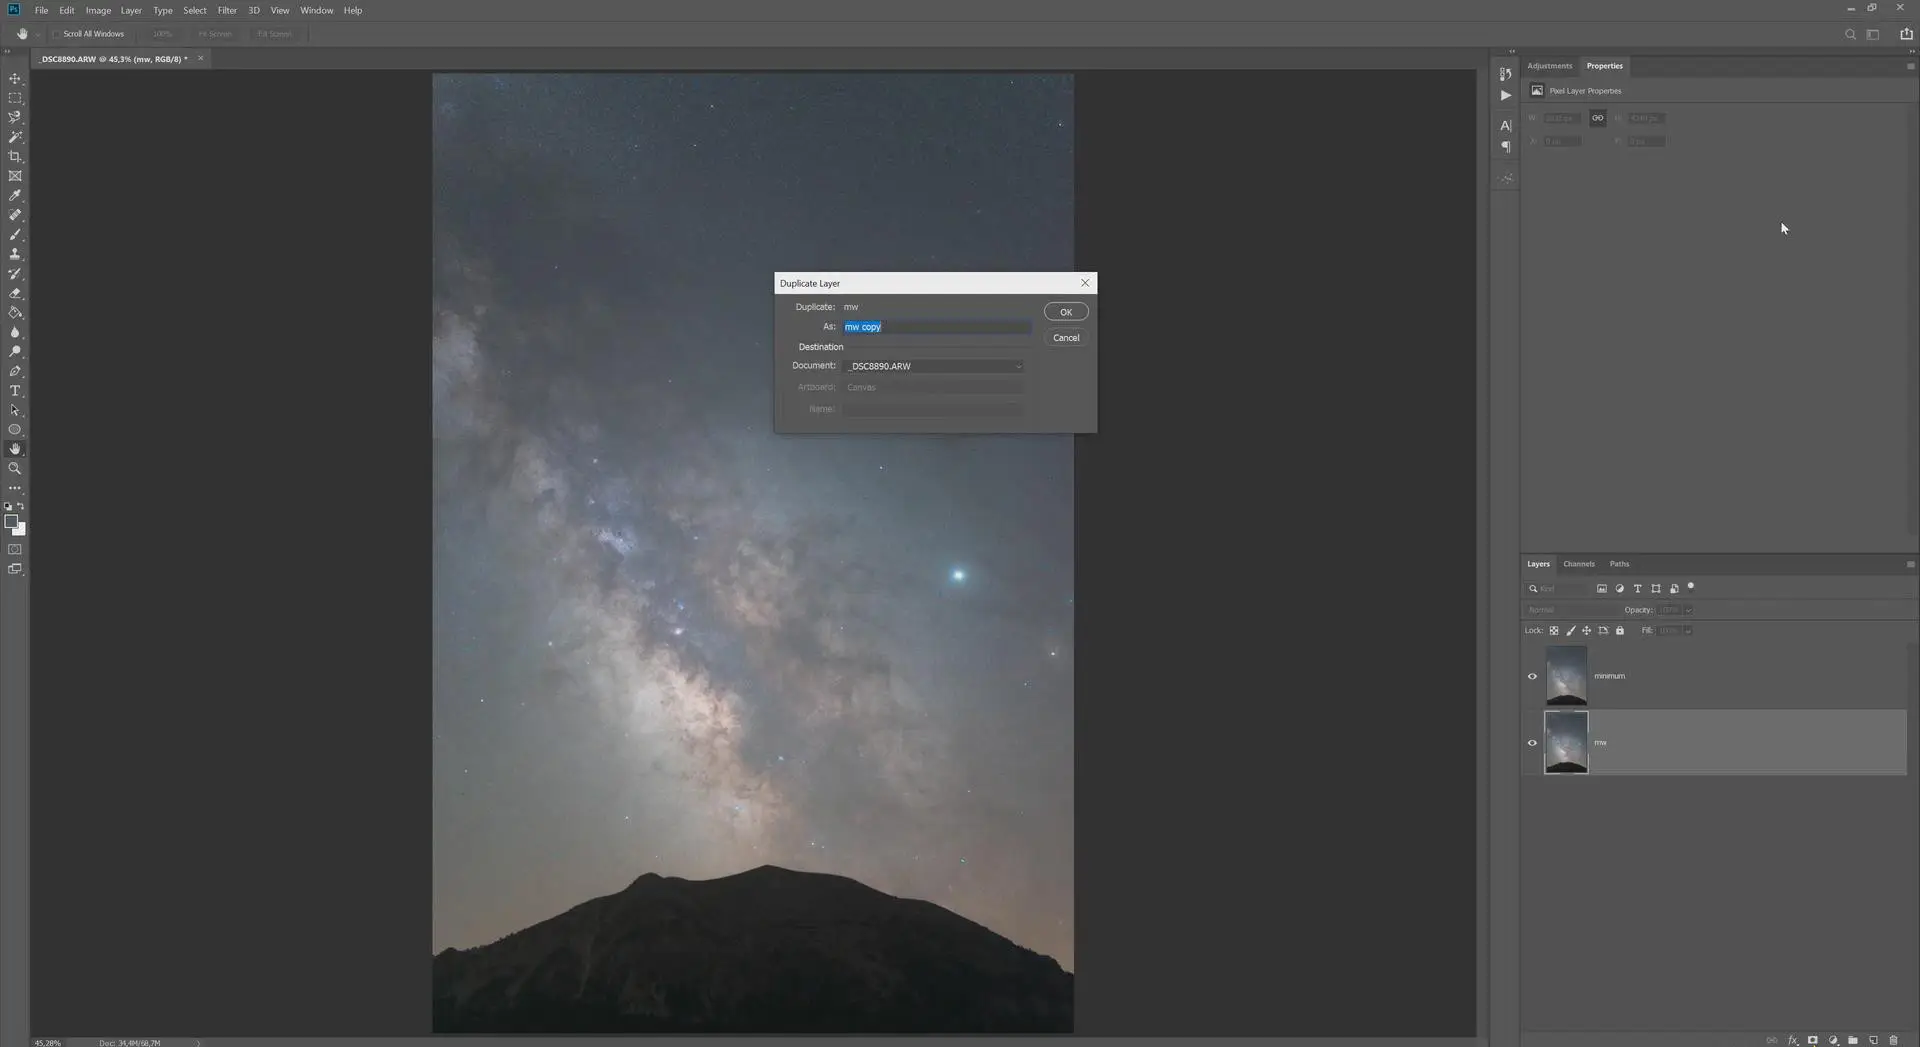The width and height of the screenshot is (1920, 1047).
Task: Hide the mw layer
Action: [1532, 743]
